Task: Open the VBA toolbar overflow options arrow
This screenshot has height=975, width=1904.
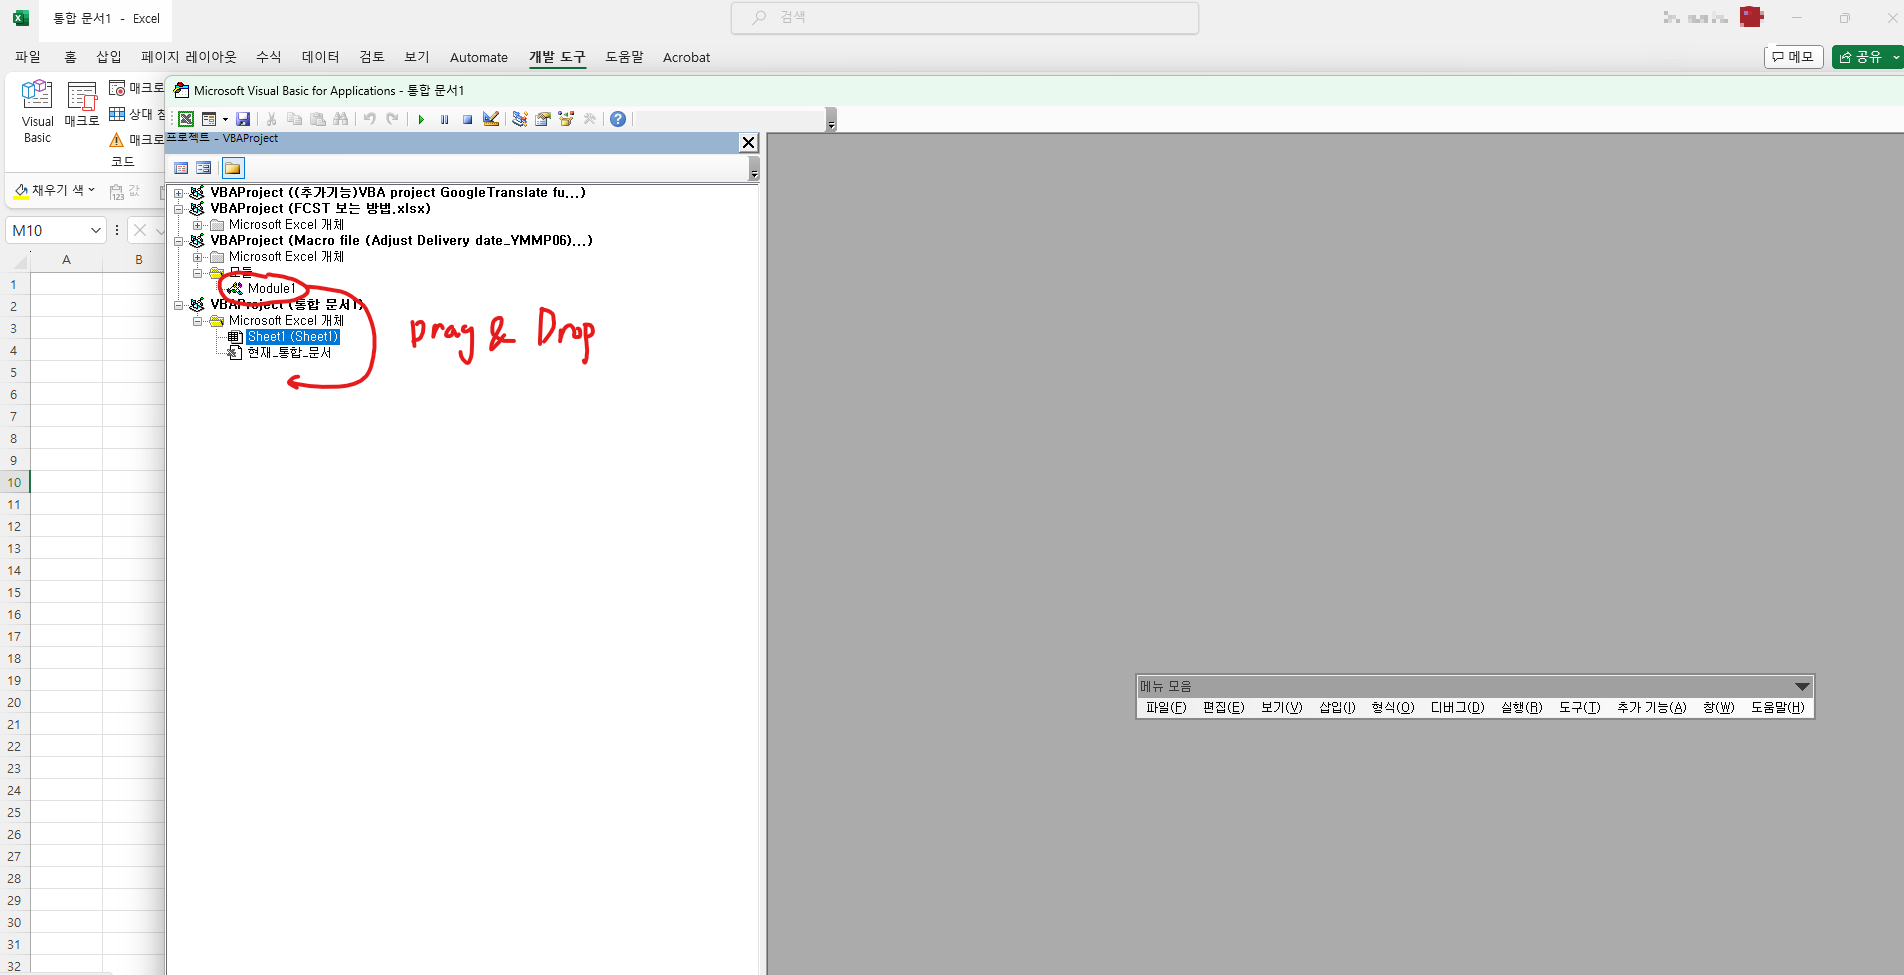Action: pos(831,120)
